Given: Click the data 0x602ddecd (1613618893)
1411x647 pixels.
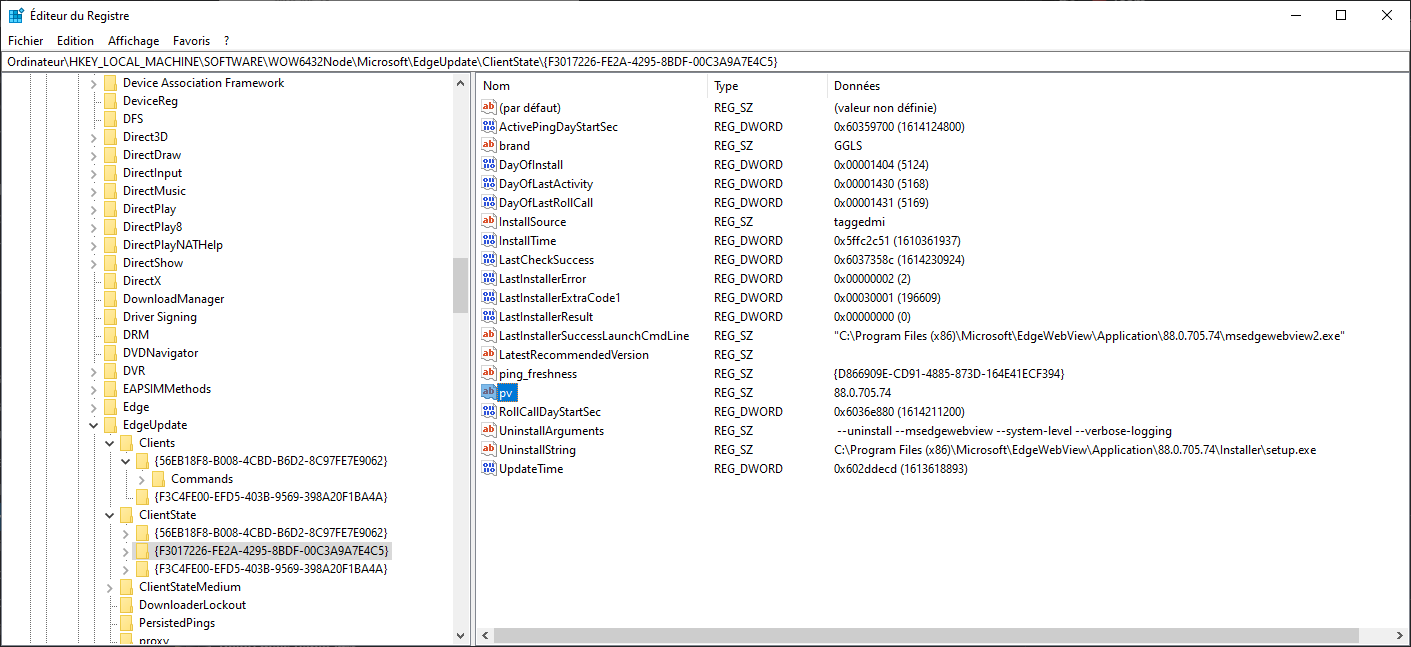Looking at the screenshot, I should [901, 469].
